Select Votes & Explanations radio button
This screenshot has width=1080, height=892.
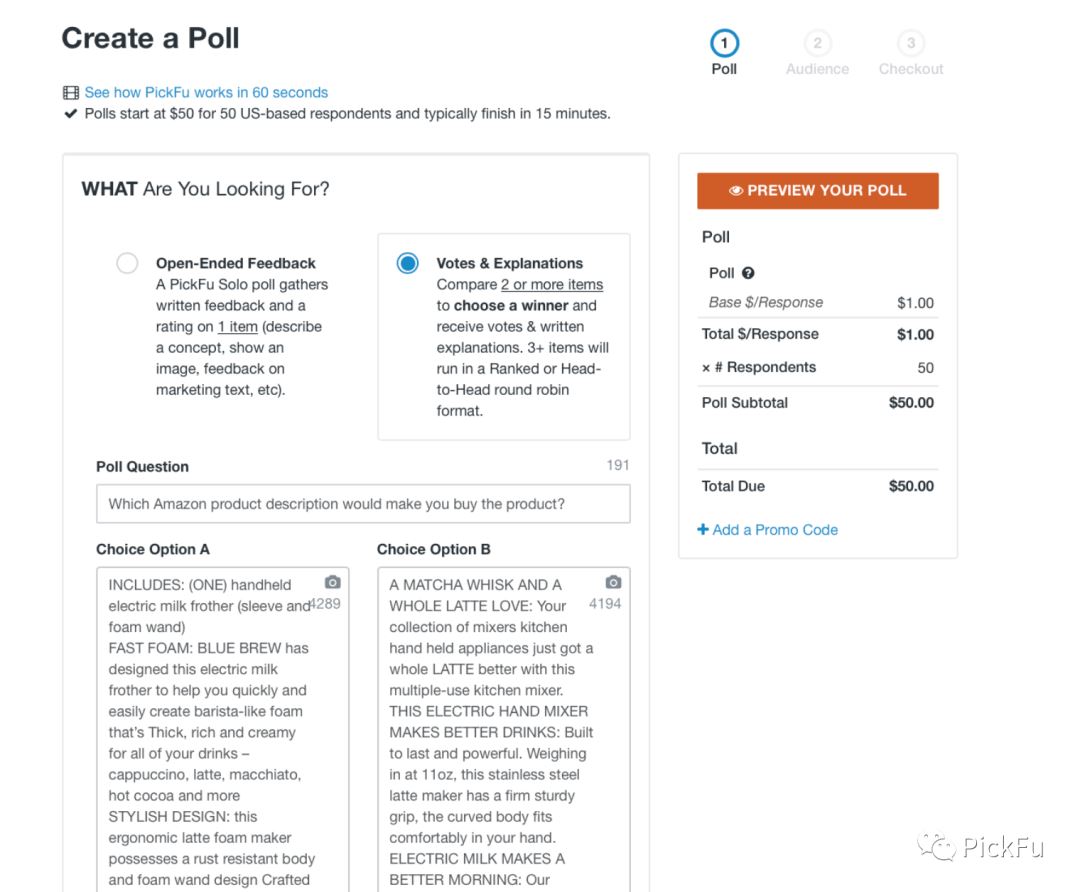[x=407, y=263]
